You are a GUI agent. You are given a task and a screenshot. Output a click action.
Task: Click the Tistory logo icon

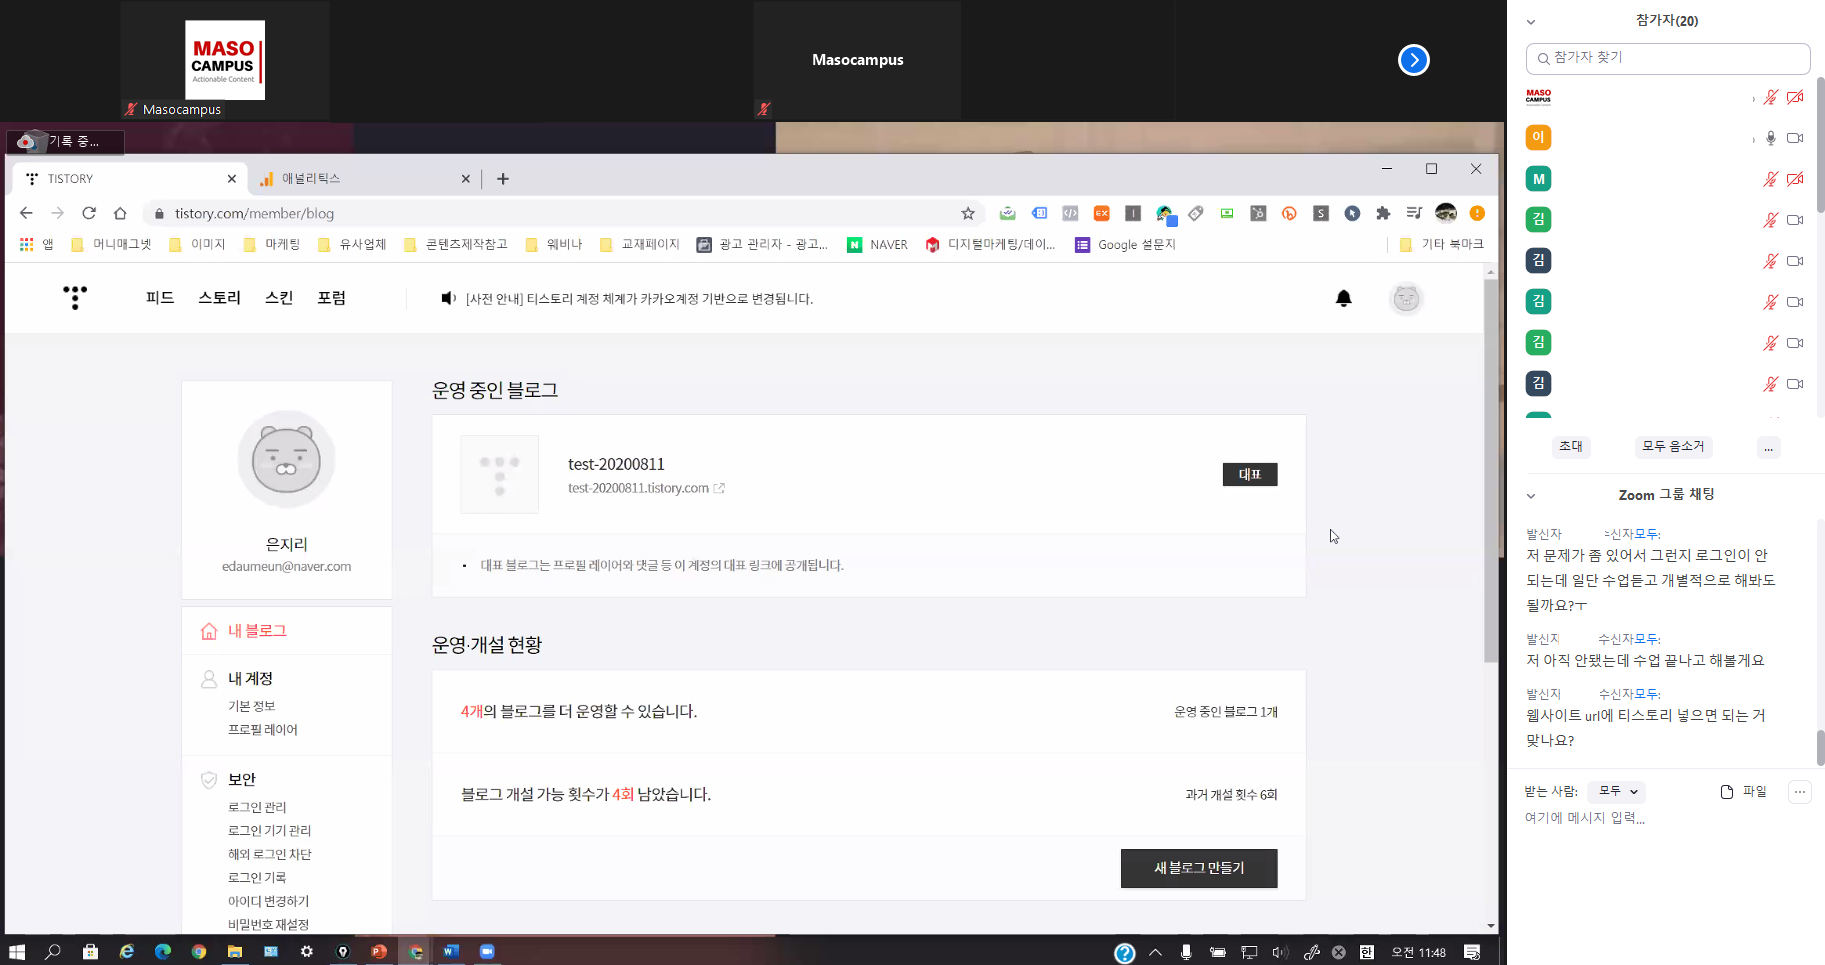click(75, 297)
